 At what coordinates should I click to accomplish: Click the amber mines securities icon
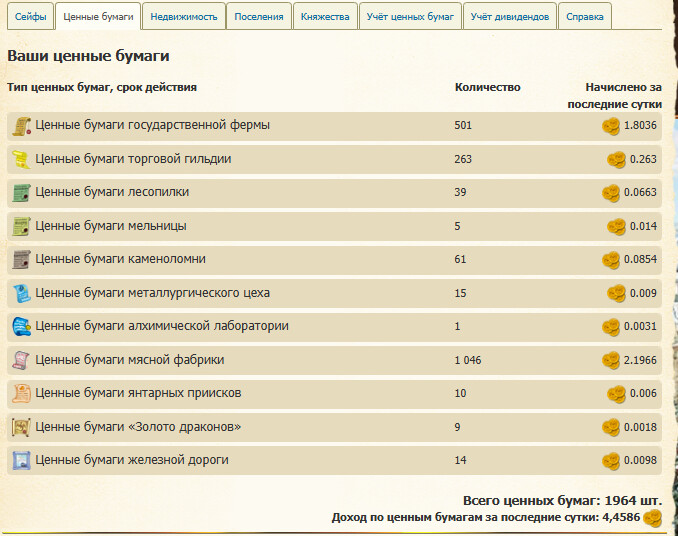[x=21, y=394]
